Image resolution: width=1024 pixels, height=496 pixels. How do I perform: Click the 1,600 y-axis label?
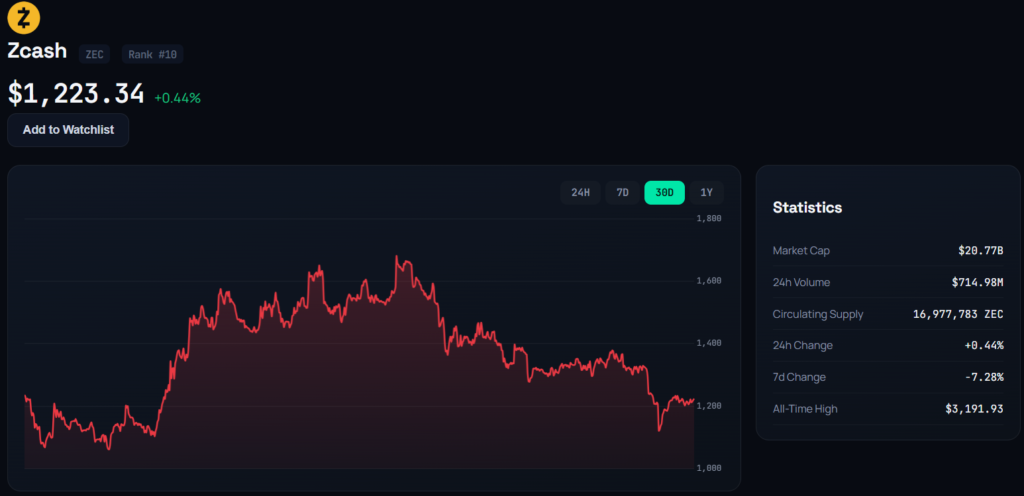pyautogui.click(x=709, y=281)
